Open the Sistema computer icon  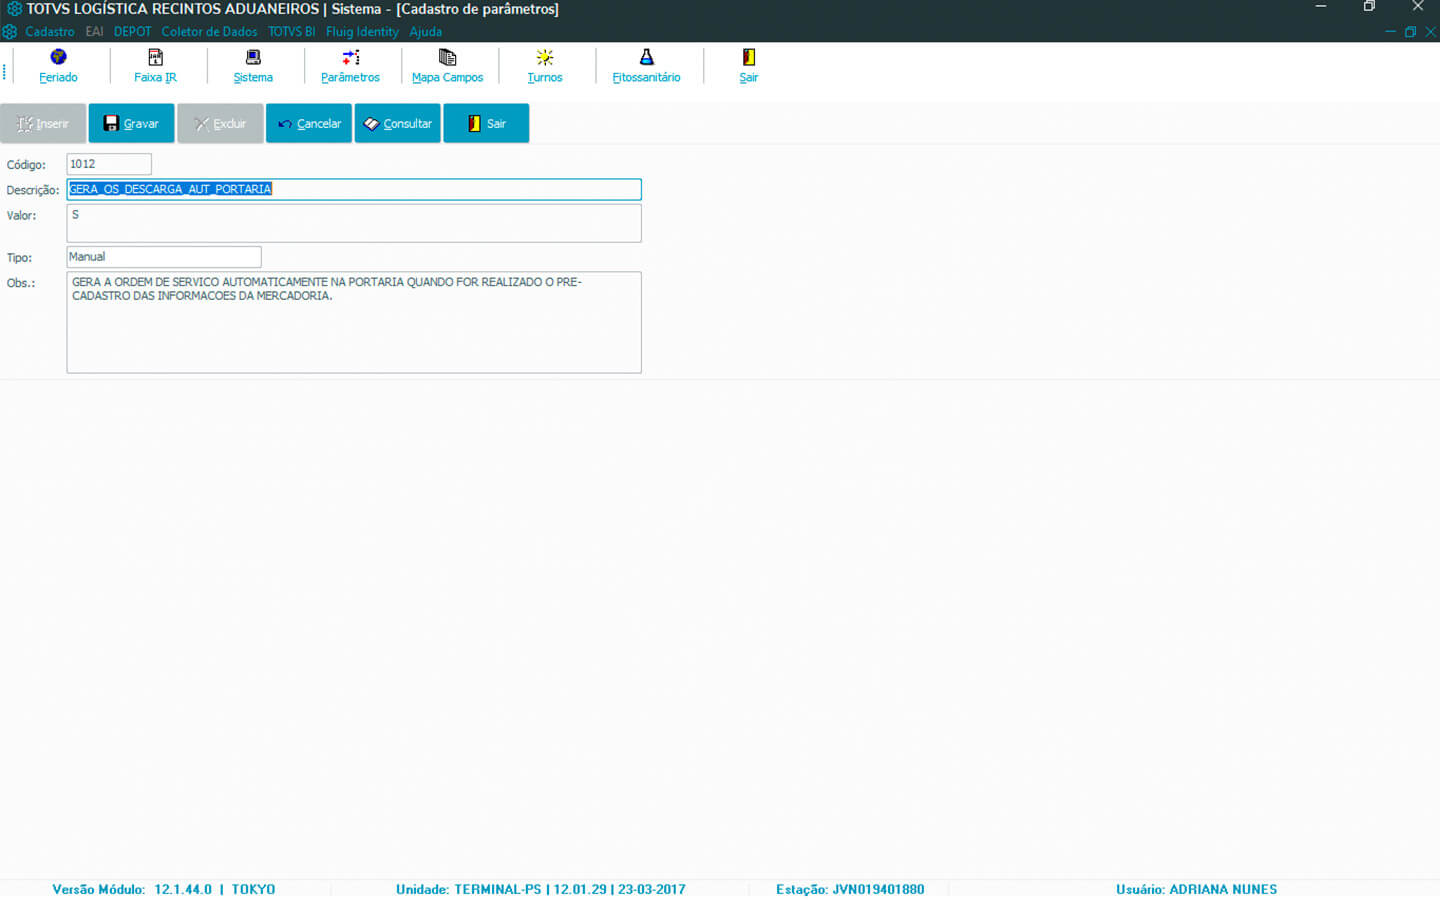point(253,58)
